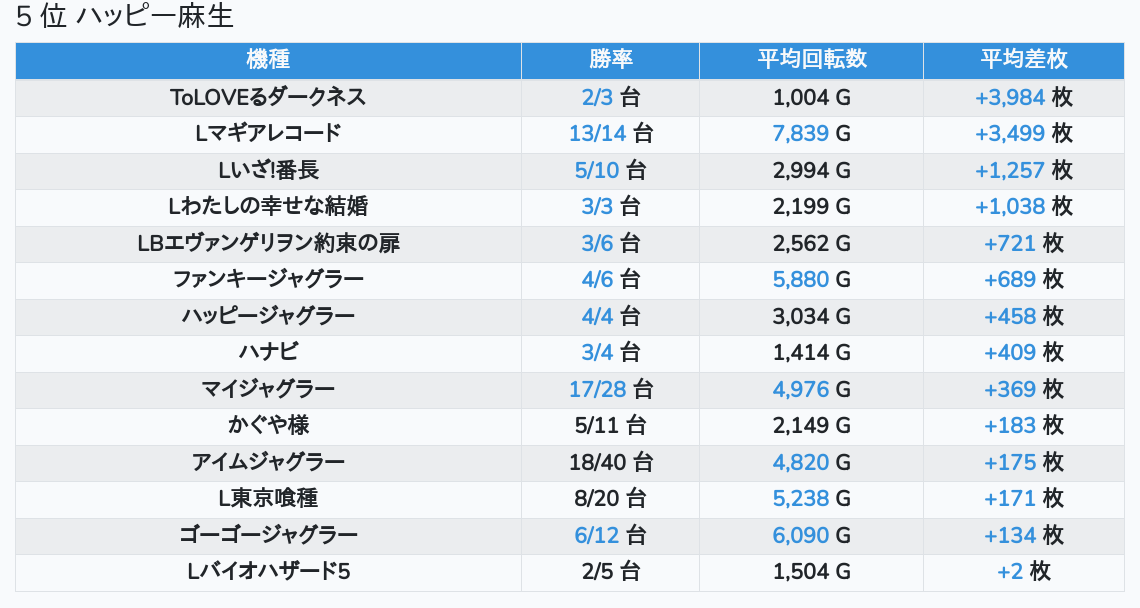Screen dimensions: 1140x608
Task: Click the 5,880 spins for ファンキージャグラー
Action: tap(800, 279)
